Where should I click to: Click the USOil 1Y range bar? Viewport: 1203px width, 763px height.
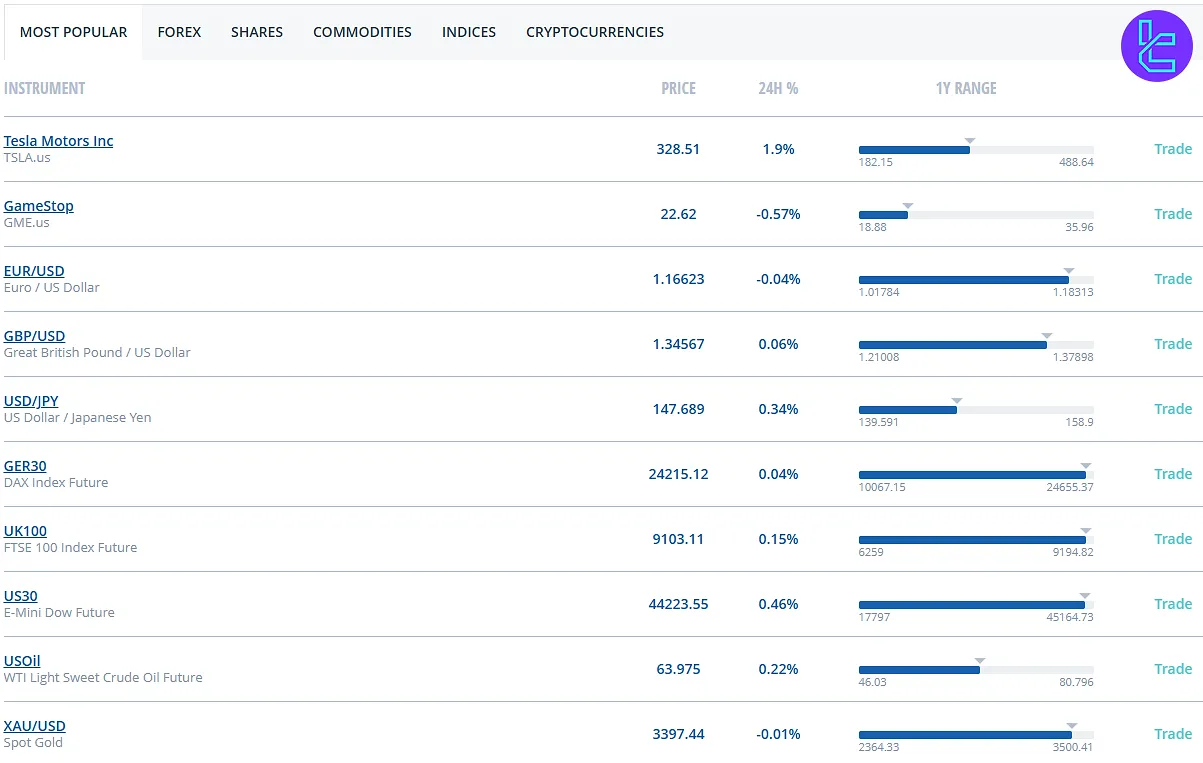point(976,670)
